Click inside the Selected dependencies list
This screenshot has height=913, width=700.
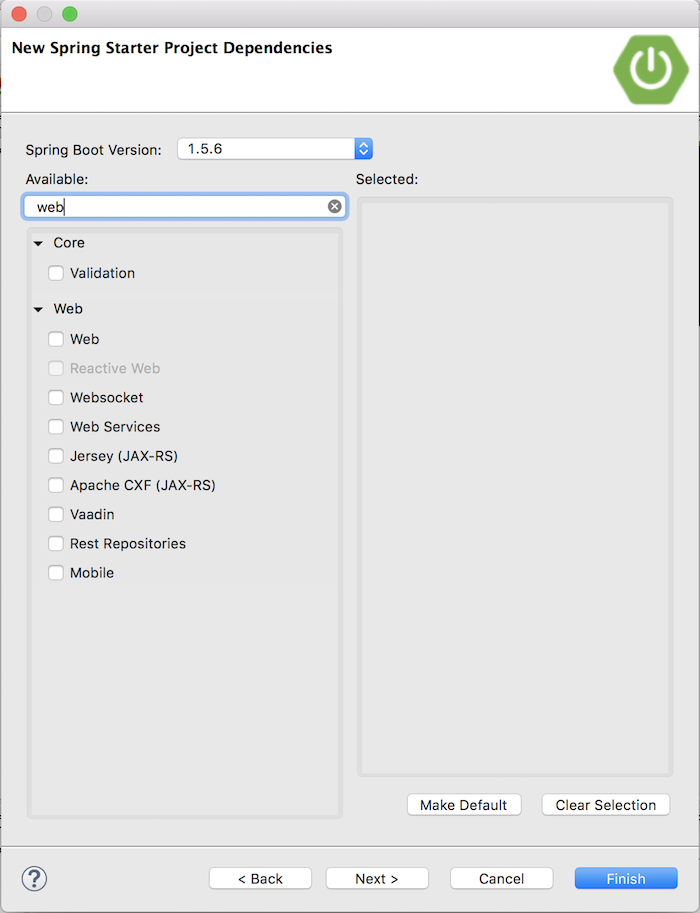515,487
